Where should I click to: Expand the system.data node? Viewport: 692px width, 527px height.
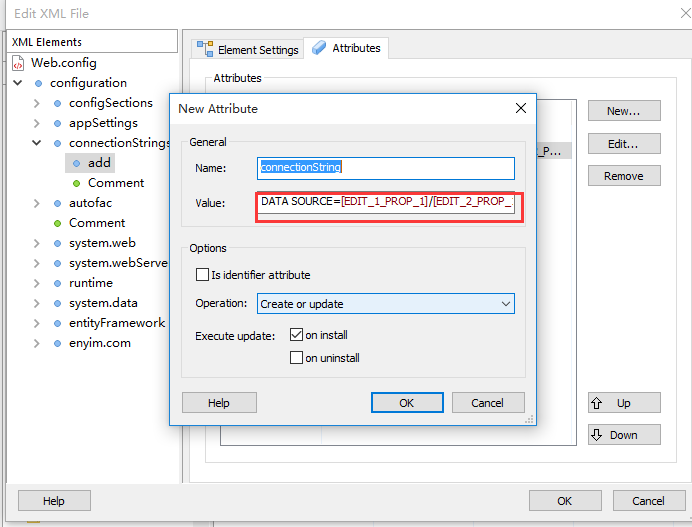point(37,303)
